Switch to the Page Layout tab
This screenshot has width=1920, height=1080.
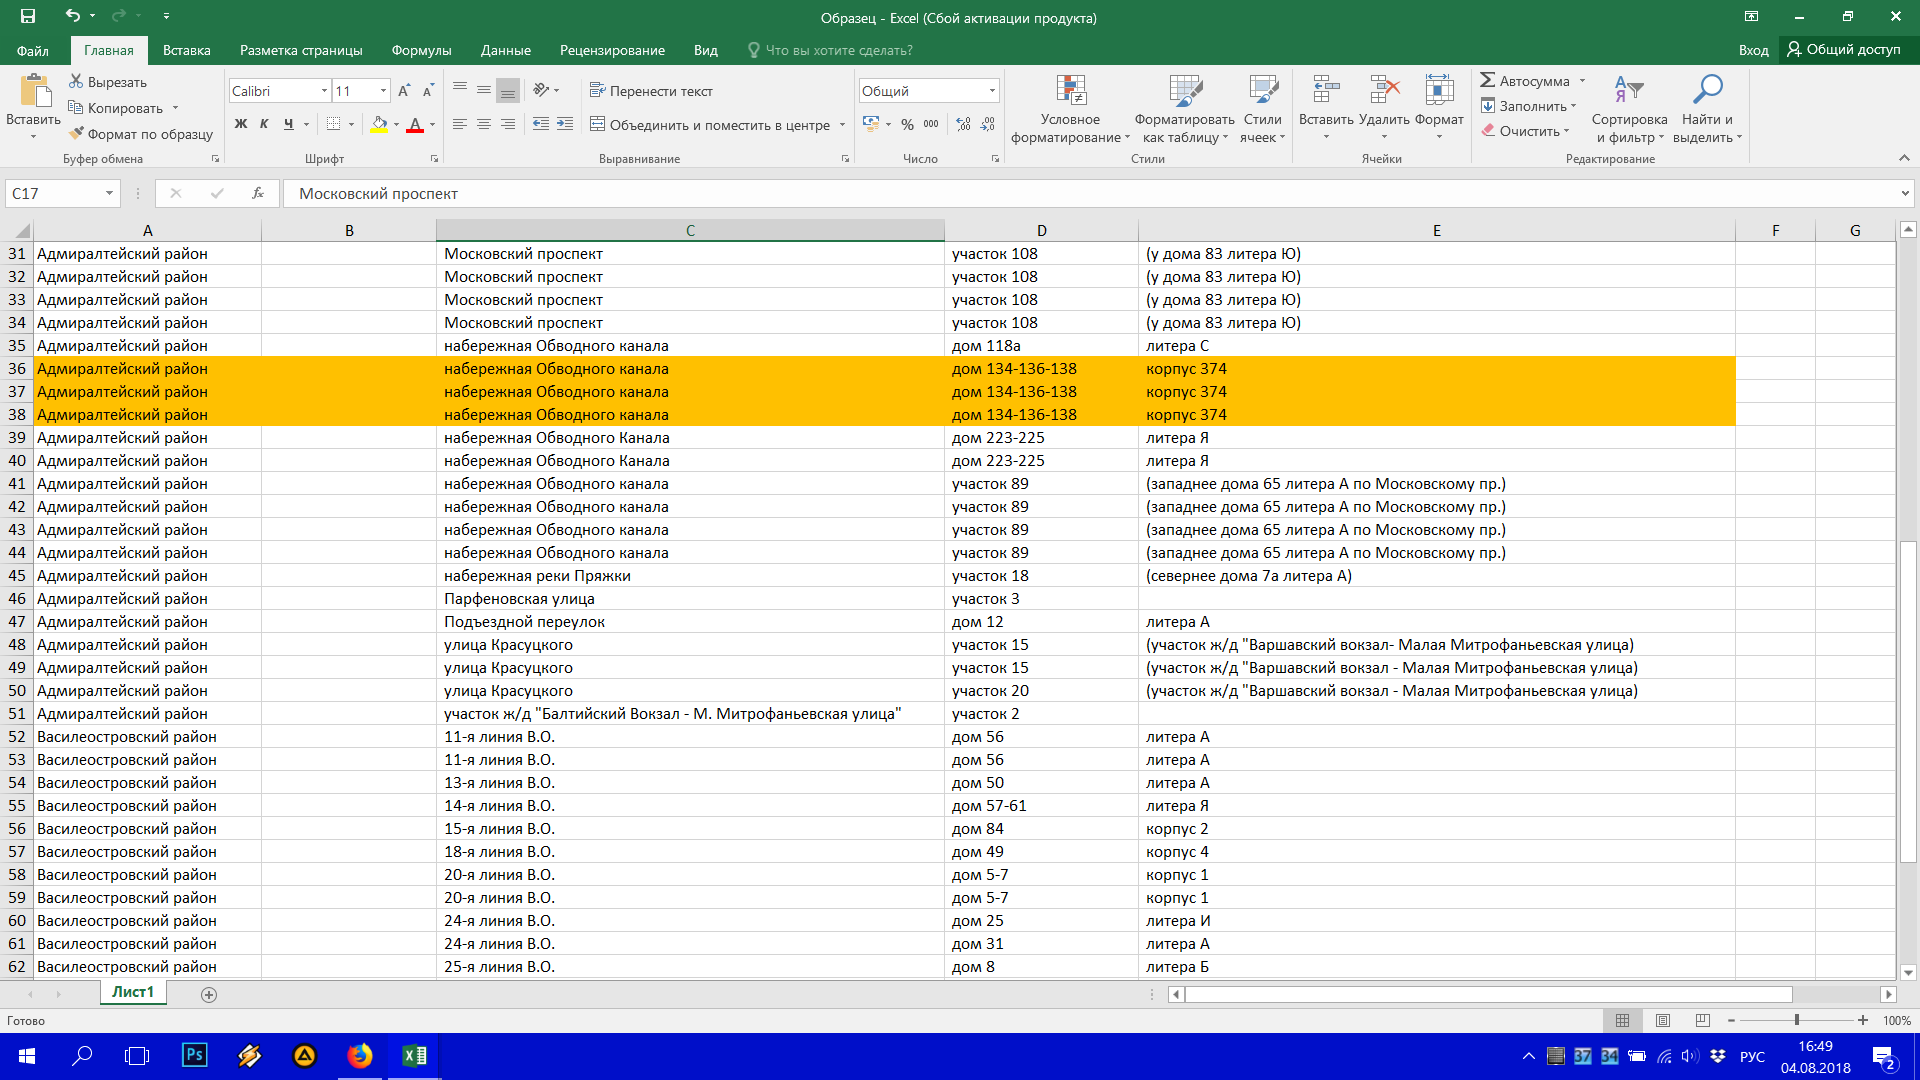click(x=301, y=50)
